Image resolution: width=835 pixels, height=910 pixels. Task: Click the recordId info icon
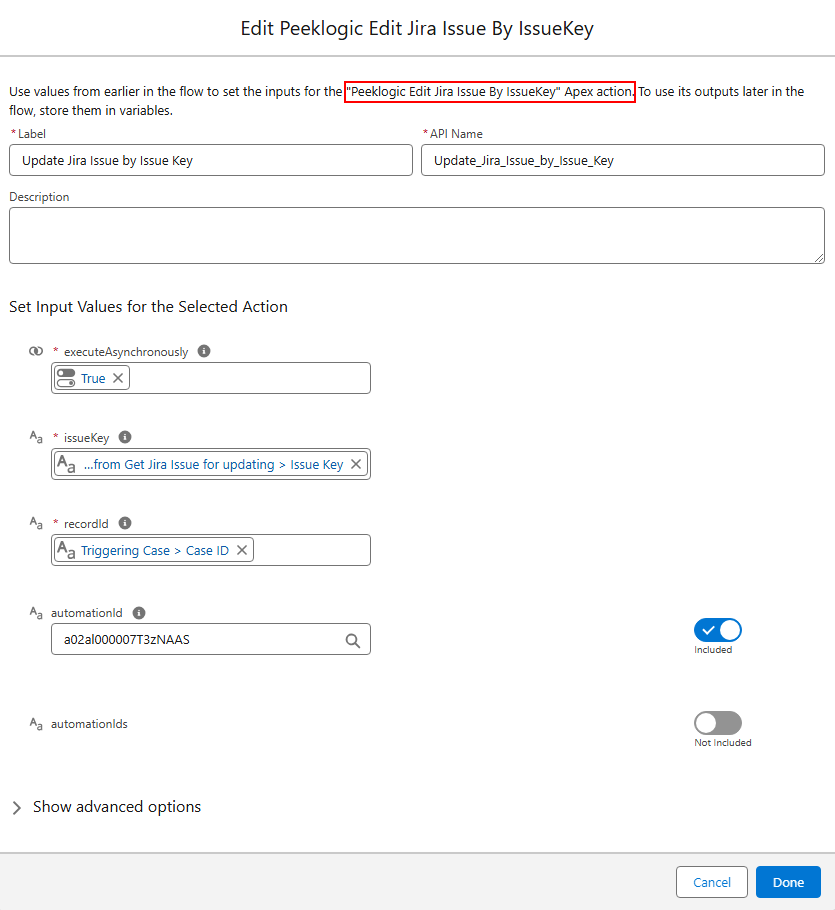tap(125, 523)
